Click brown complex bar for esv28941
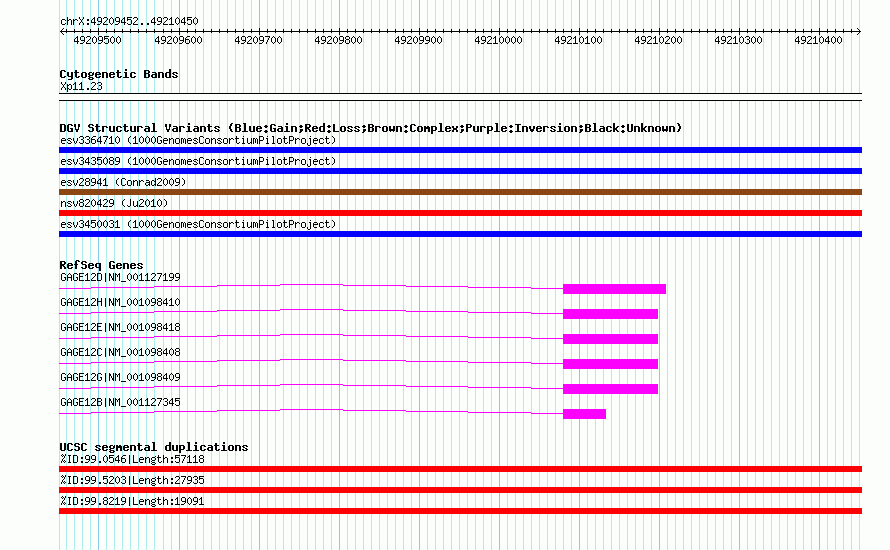890x550 pixels. pyautogui.click(x=460, y=192)
